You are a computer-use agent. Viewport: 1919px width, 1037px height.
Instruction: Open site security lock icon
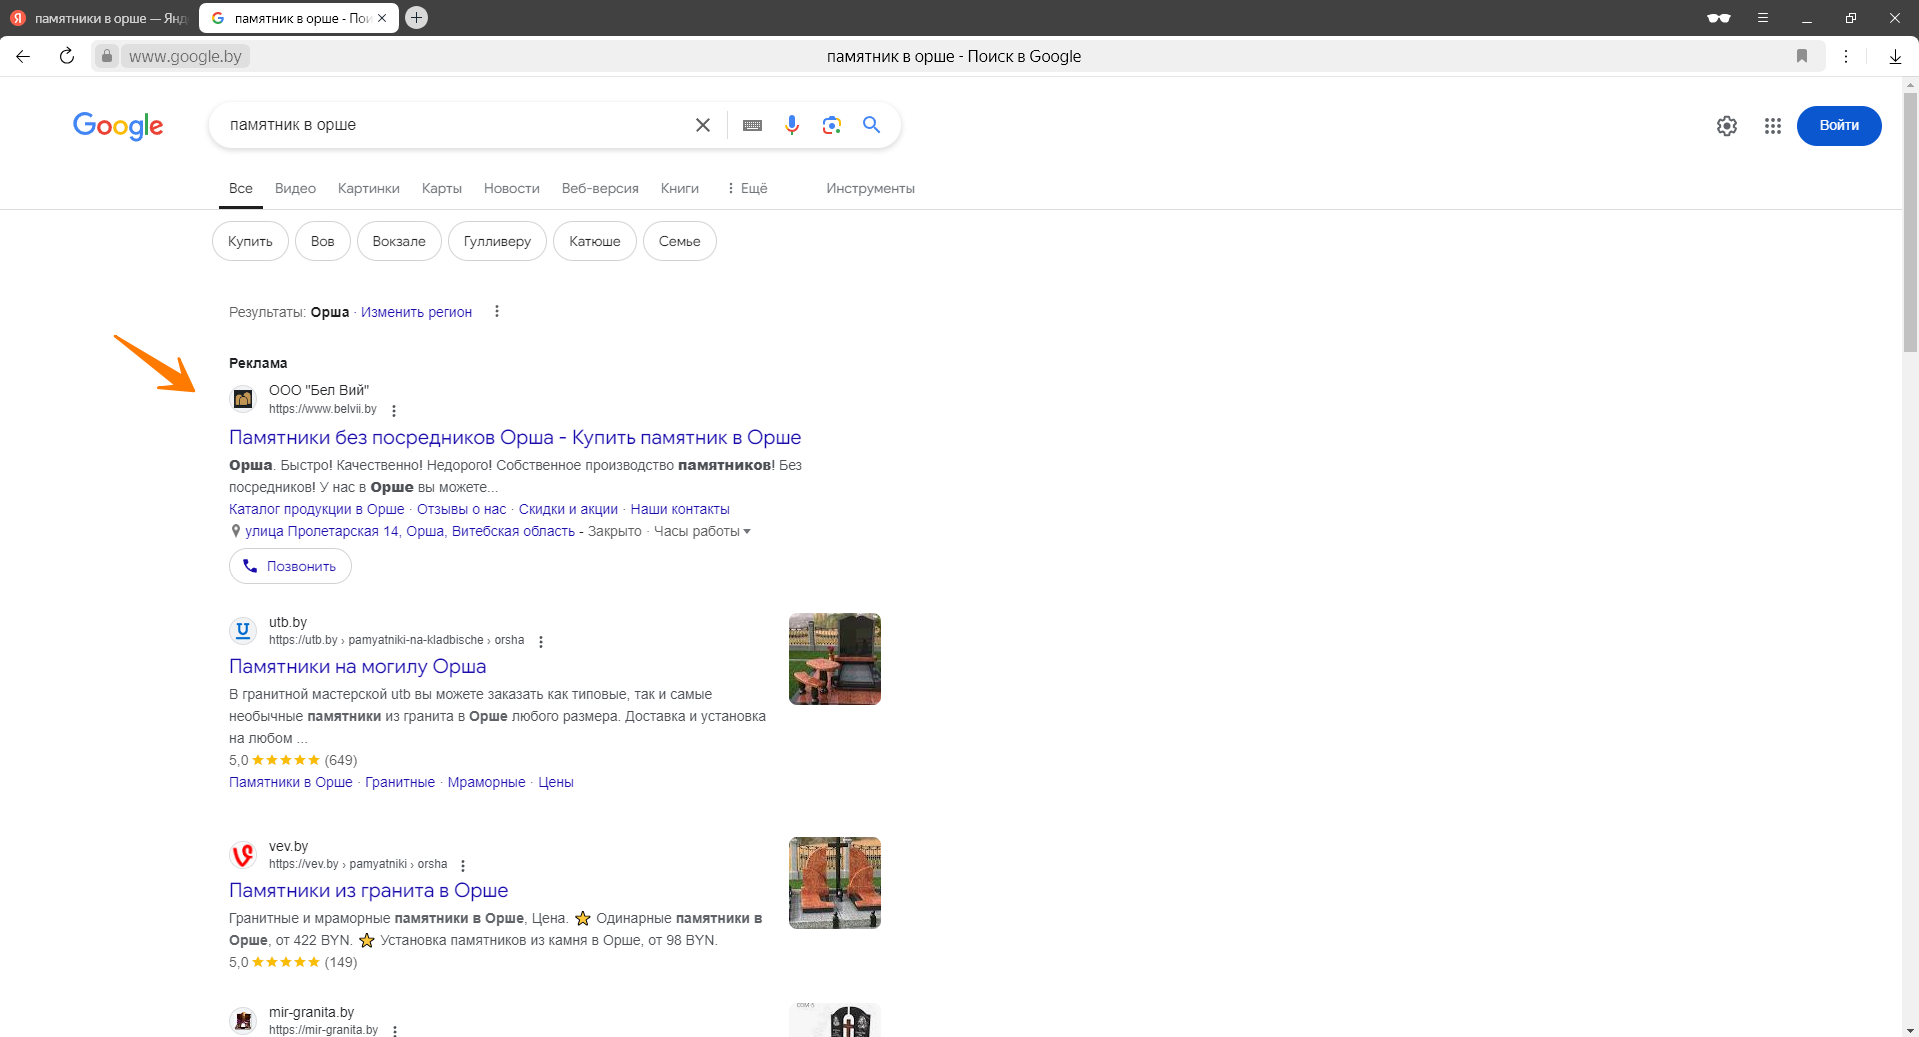[107, 56]
